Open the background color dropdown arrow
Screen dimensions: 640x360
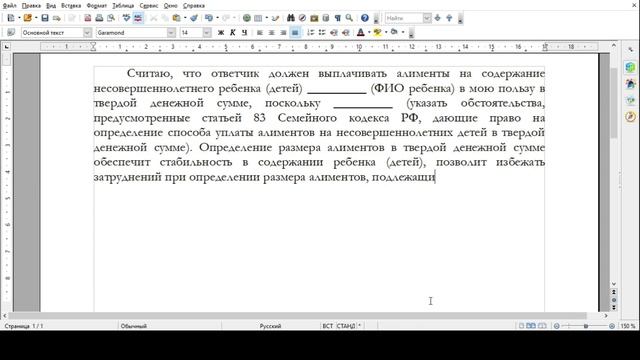click(x=402, y=32)
